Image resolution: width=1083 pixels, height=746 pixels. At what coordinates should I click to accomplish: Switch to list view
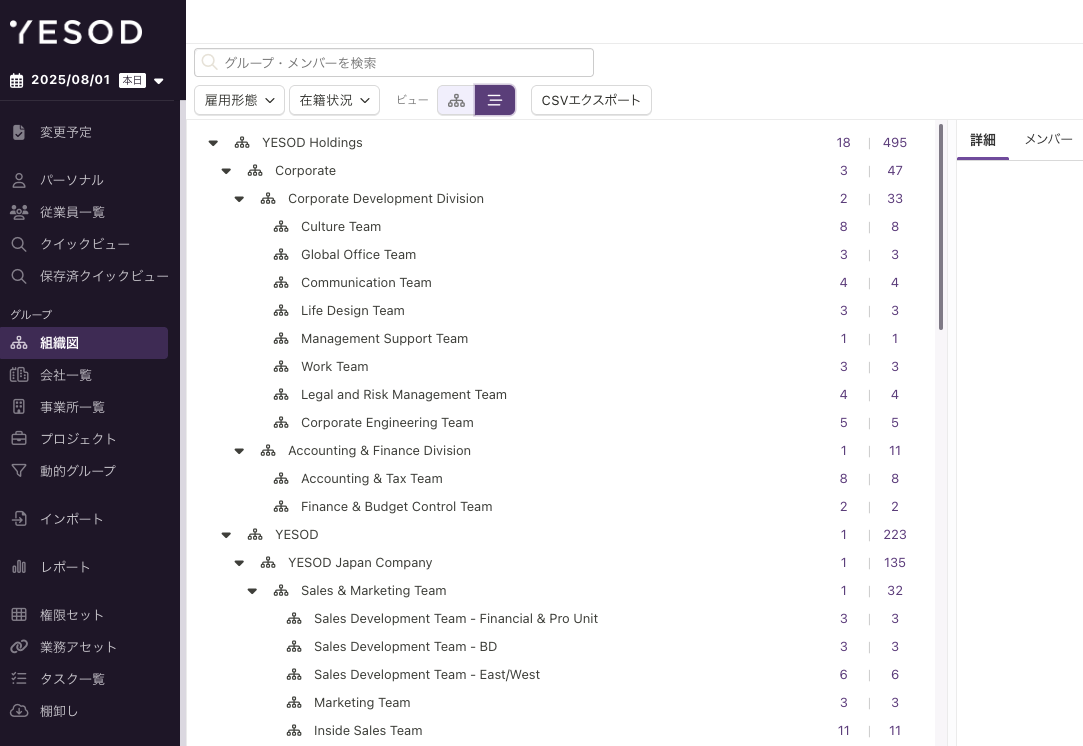click(x=495, y=101)
